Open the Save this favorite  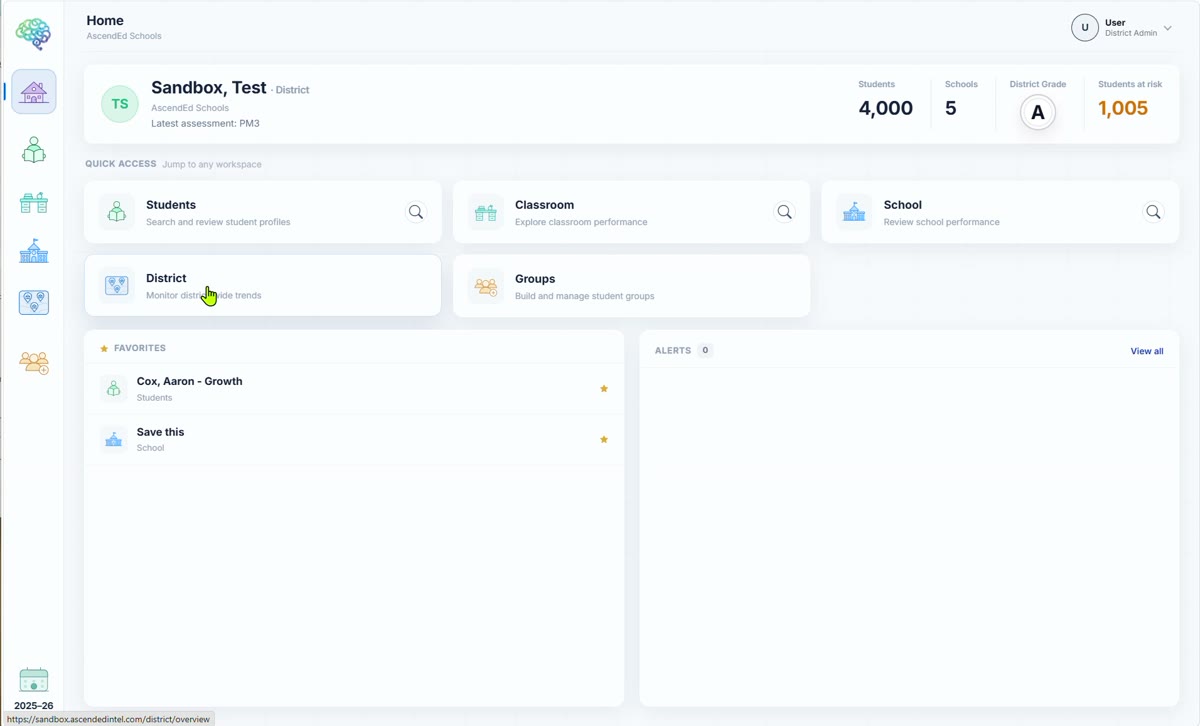click(354, 440)
